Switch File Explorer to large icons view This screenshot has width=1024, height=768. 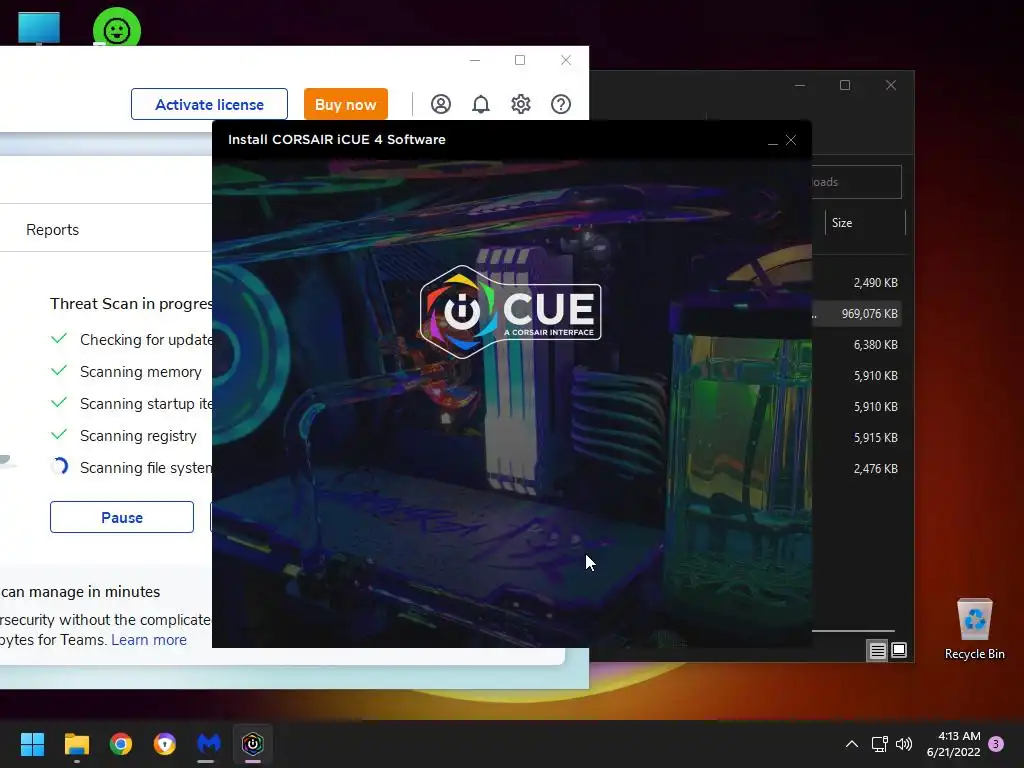point(899,650)
